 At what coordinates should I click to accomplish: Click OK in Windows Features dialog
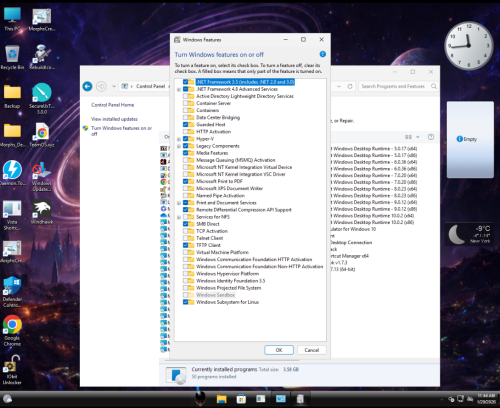coord(279,350)
